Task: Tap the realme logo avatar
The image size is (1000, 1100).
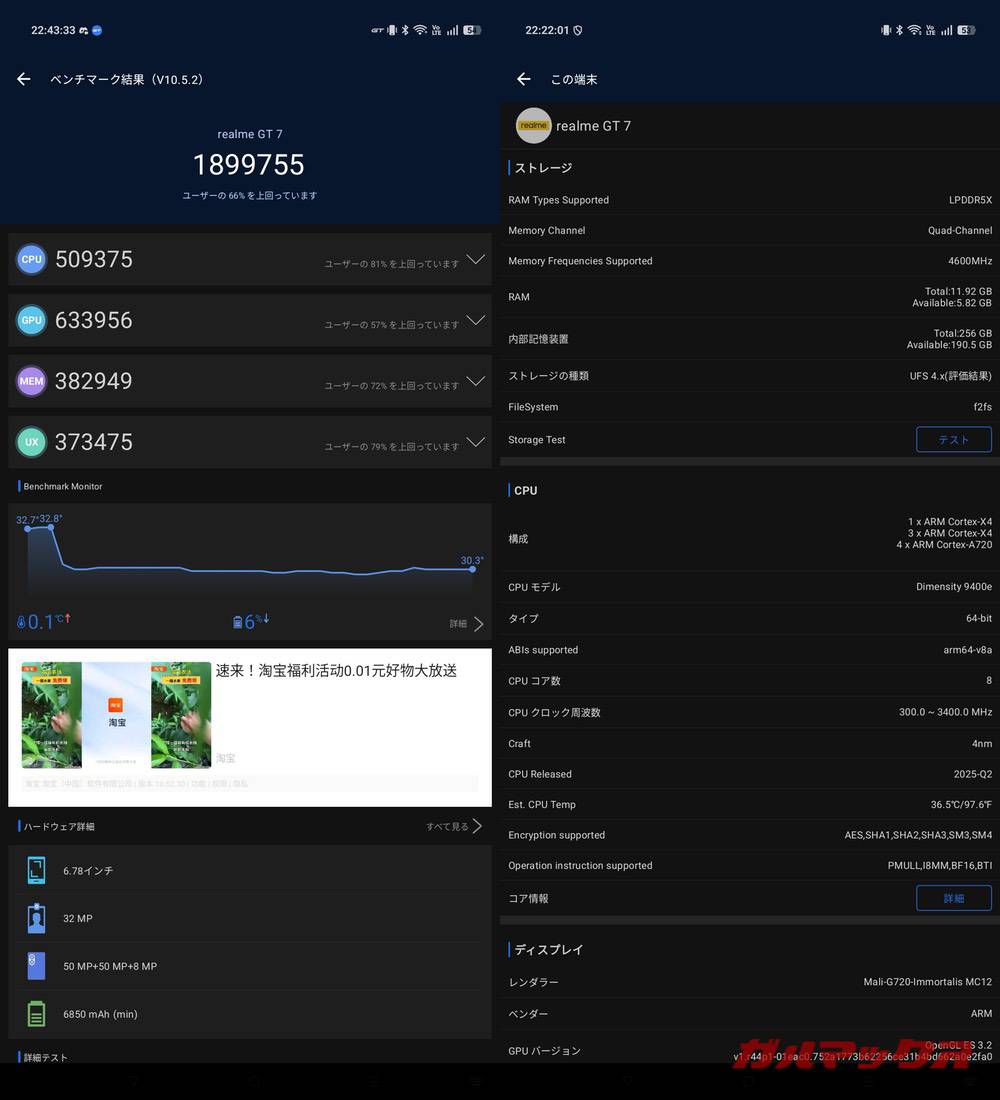Action: click(533, 126)
